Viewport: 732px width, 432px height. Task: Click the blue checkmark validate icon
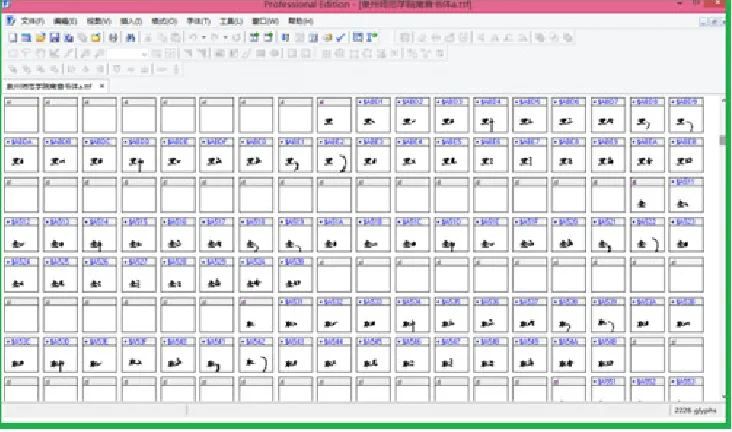pyautogui.click(x=341, y=38)
